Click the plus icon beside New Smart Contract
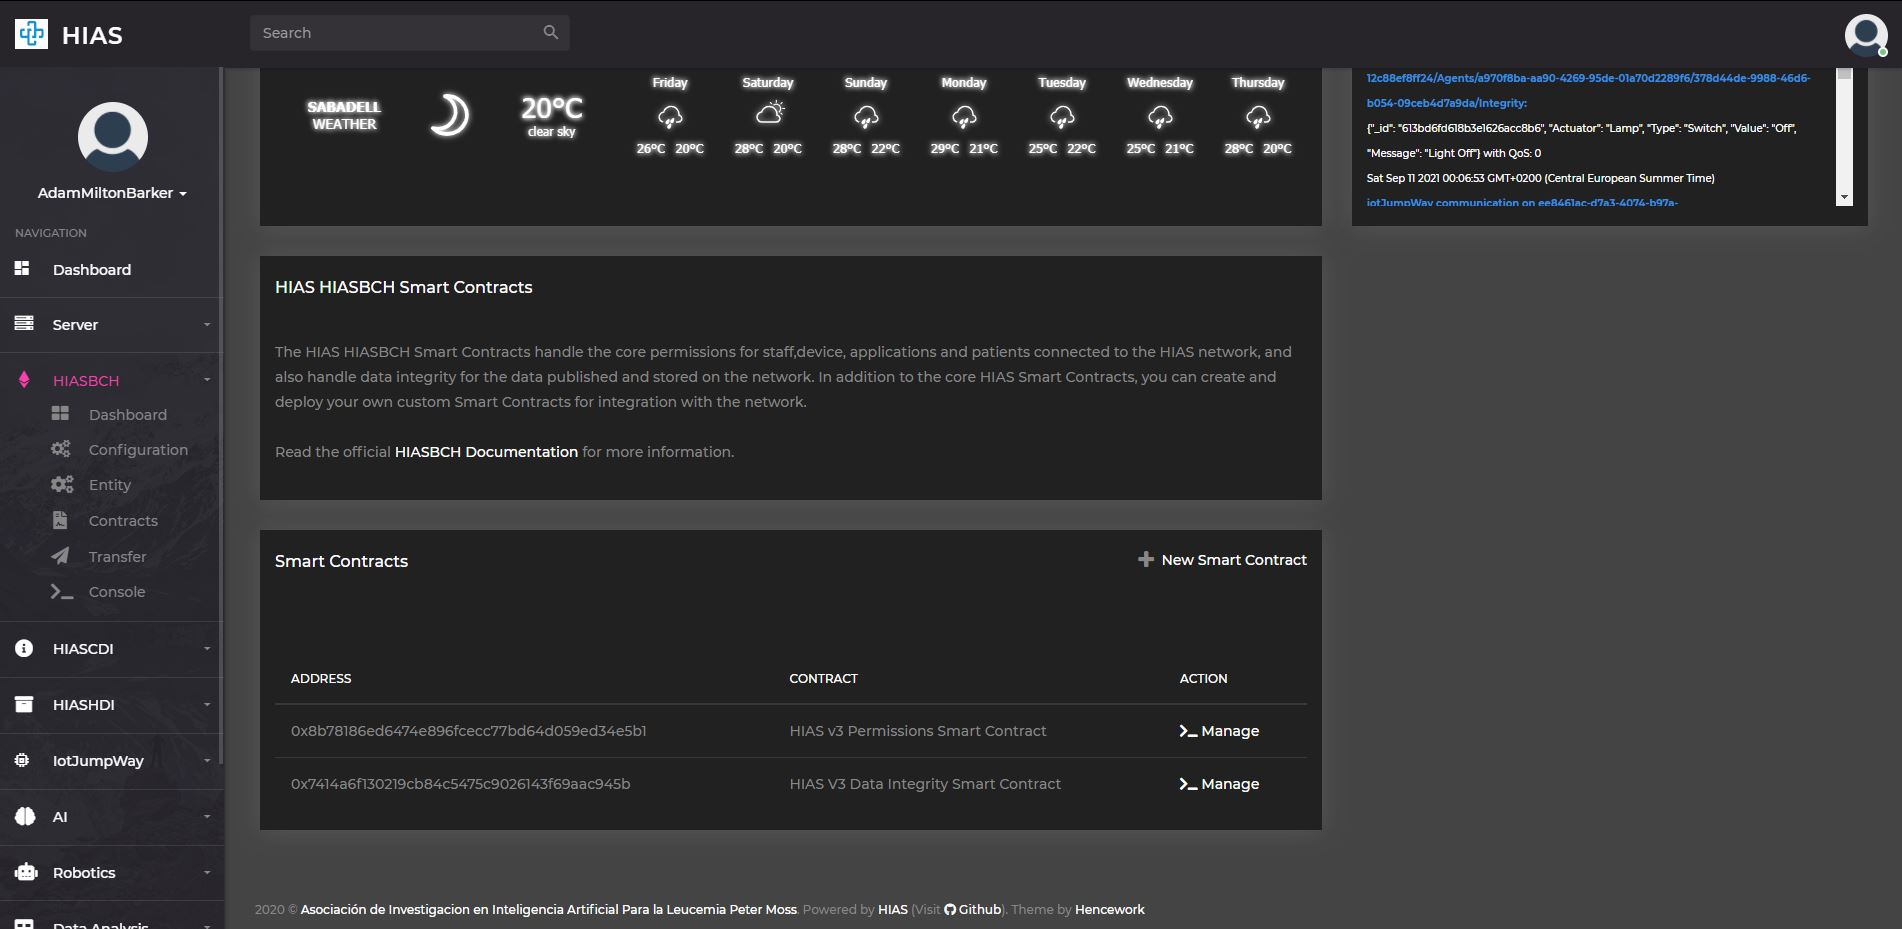Viewport: 1902px width, 929px height. (x=1146, y=559)
